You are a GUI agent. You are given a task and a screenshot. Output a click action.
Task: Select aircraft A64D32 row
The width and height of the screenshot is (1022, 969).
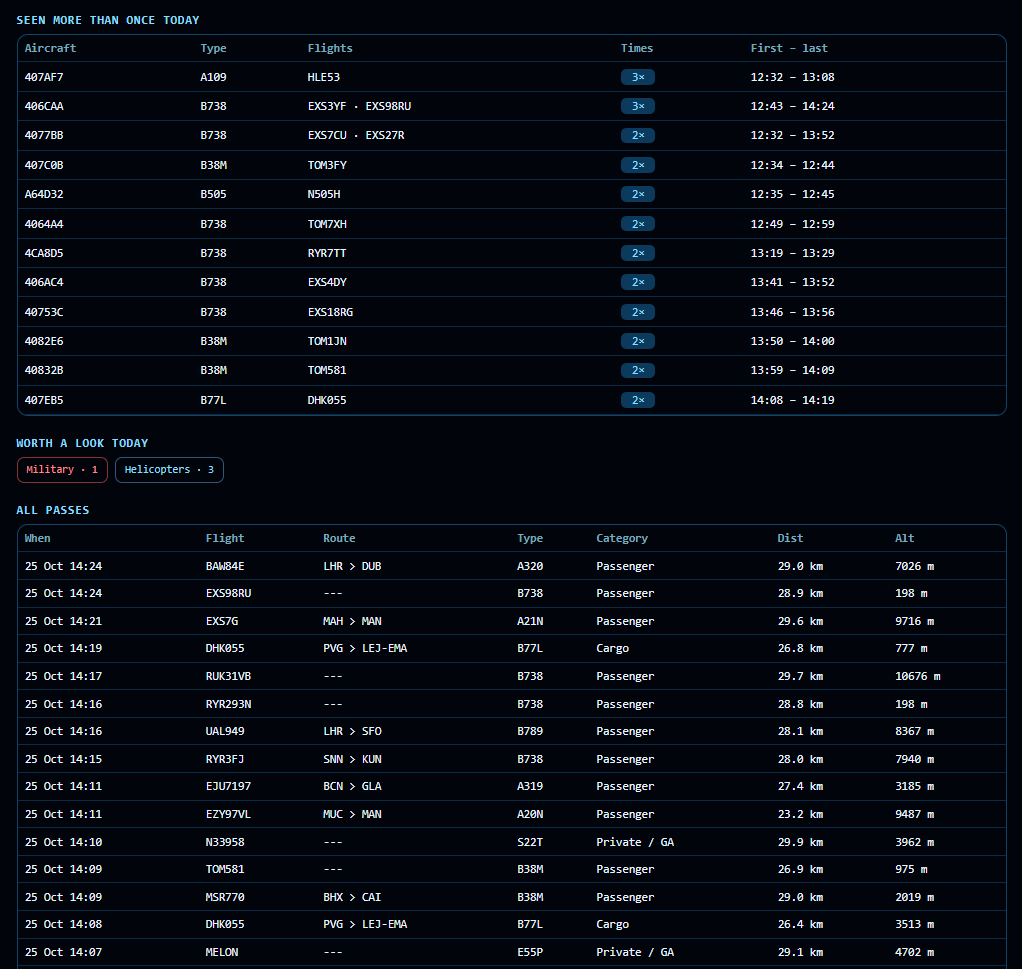coord(512,194)
